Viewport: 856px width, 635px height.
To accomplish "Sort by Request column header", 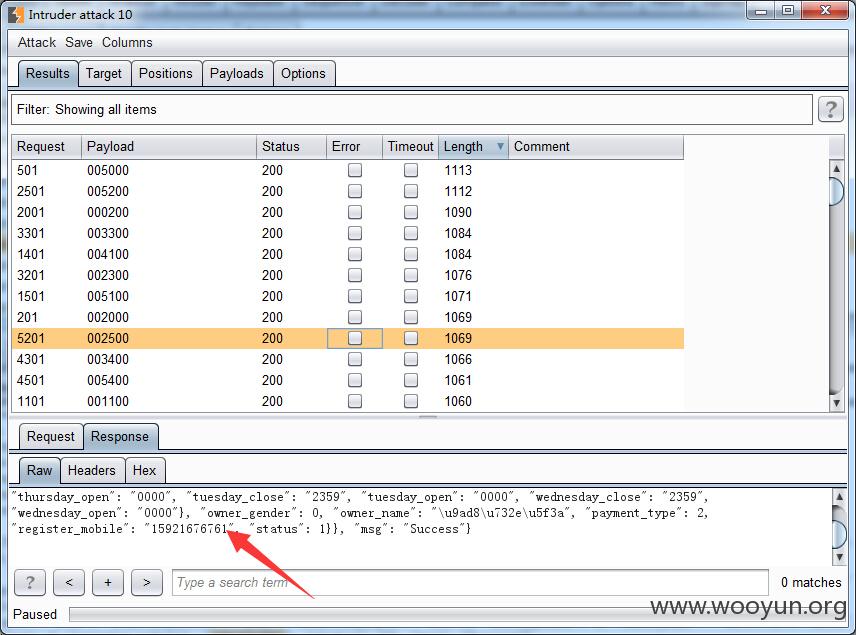I will 47,146.
